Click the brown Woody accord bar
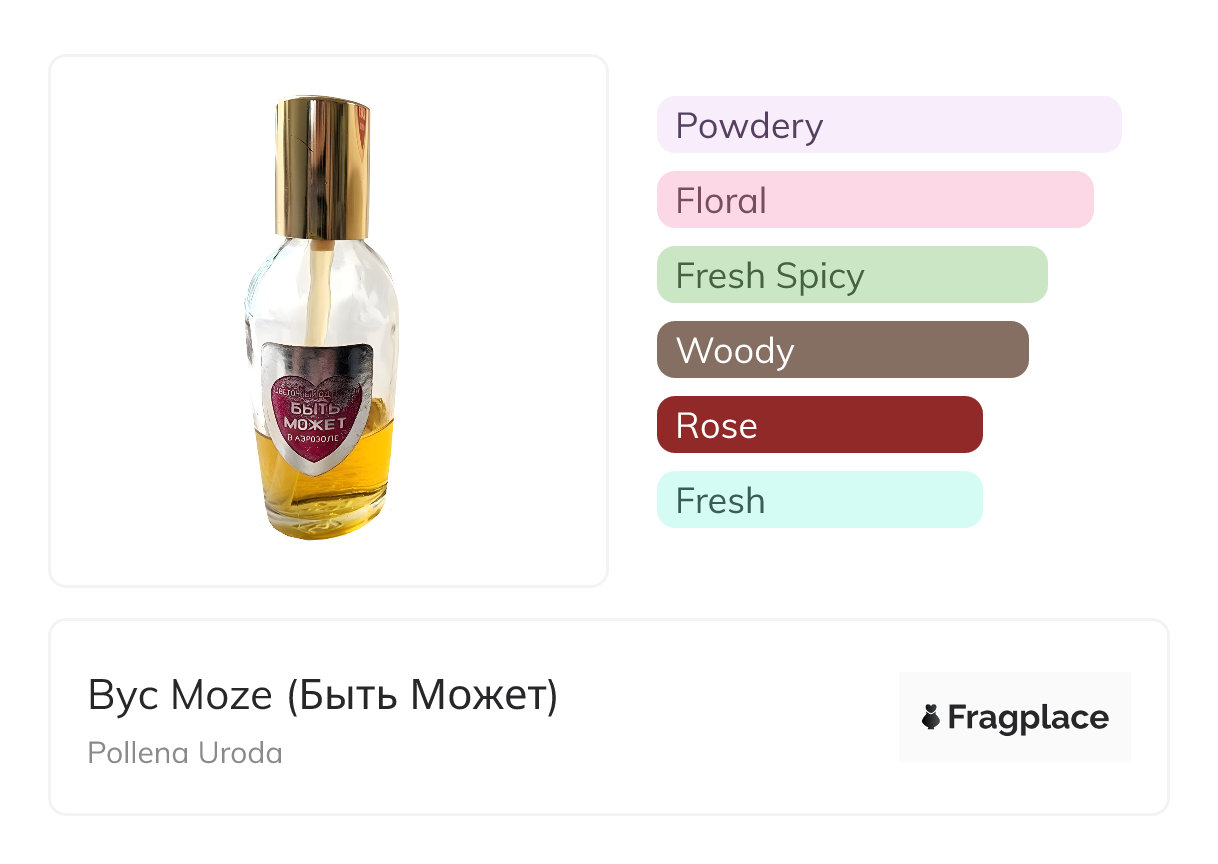The height and width of the screenshot is (864, 1218). click(842, 350)
